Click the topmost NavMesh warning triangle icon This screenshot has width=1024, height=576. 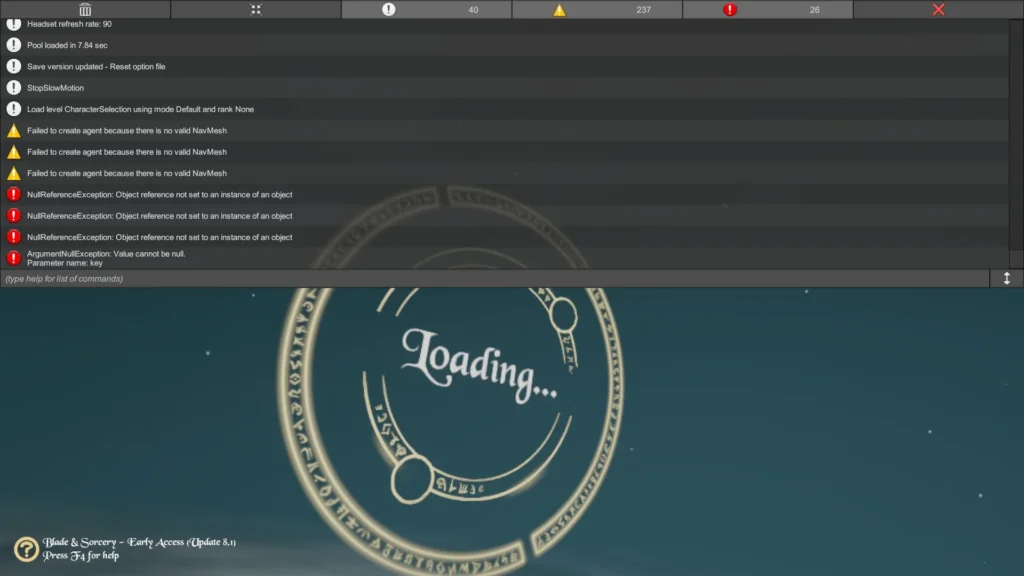[14, 131]
